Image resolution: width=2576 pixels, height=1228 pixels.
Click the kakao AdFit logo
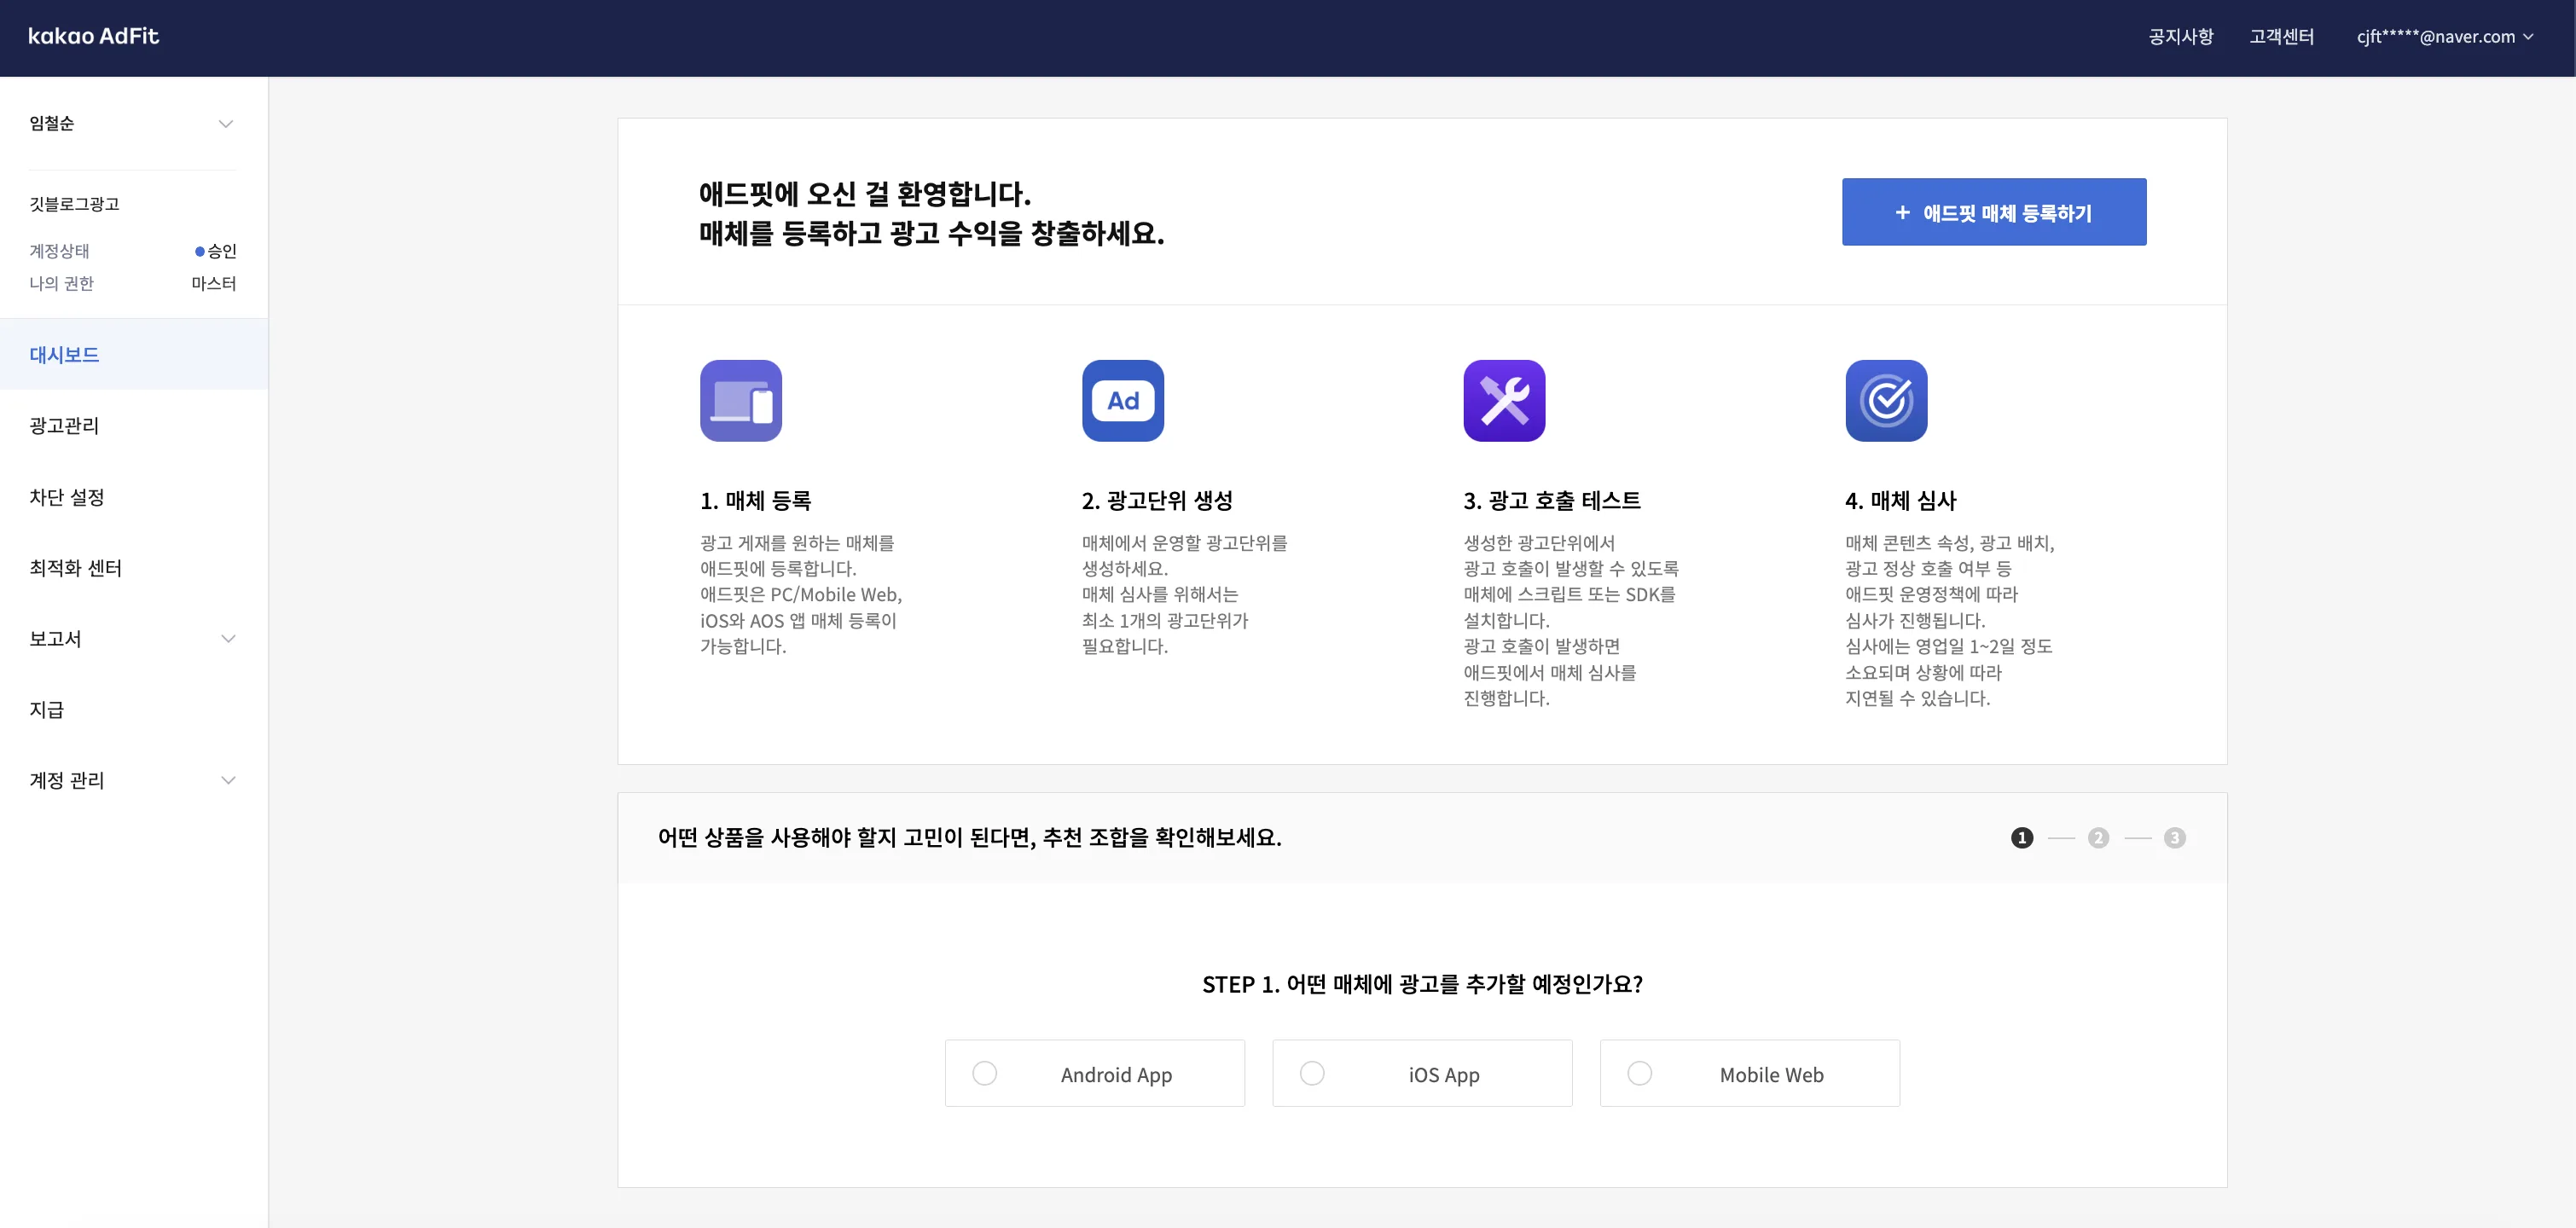tap(93, 36)
